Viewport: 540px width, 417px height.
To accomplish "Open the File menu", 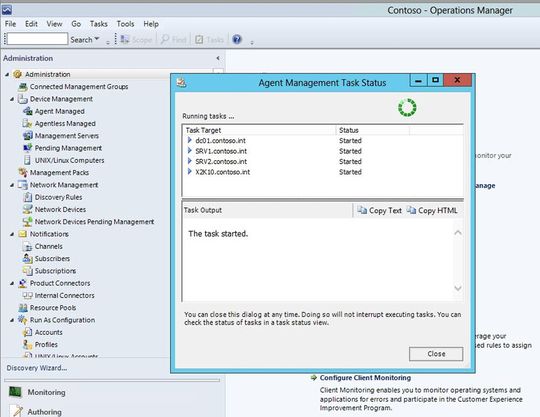I will [10, 24].
